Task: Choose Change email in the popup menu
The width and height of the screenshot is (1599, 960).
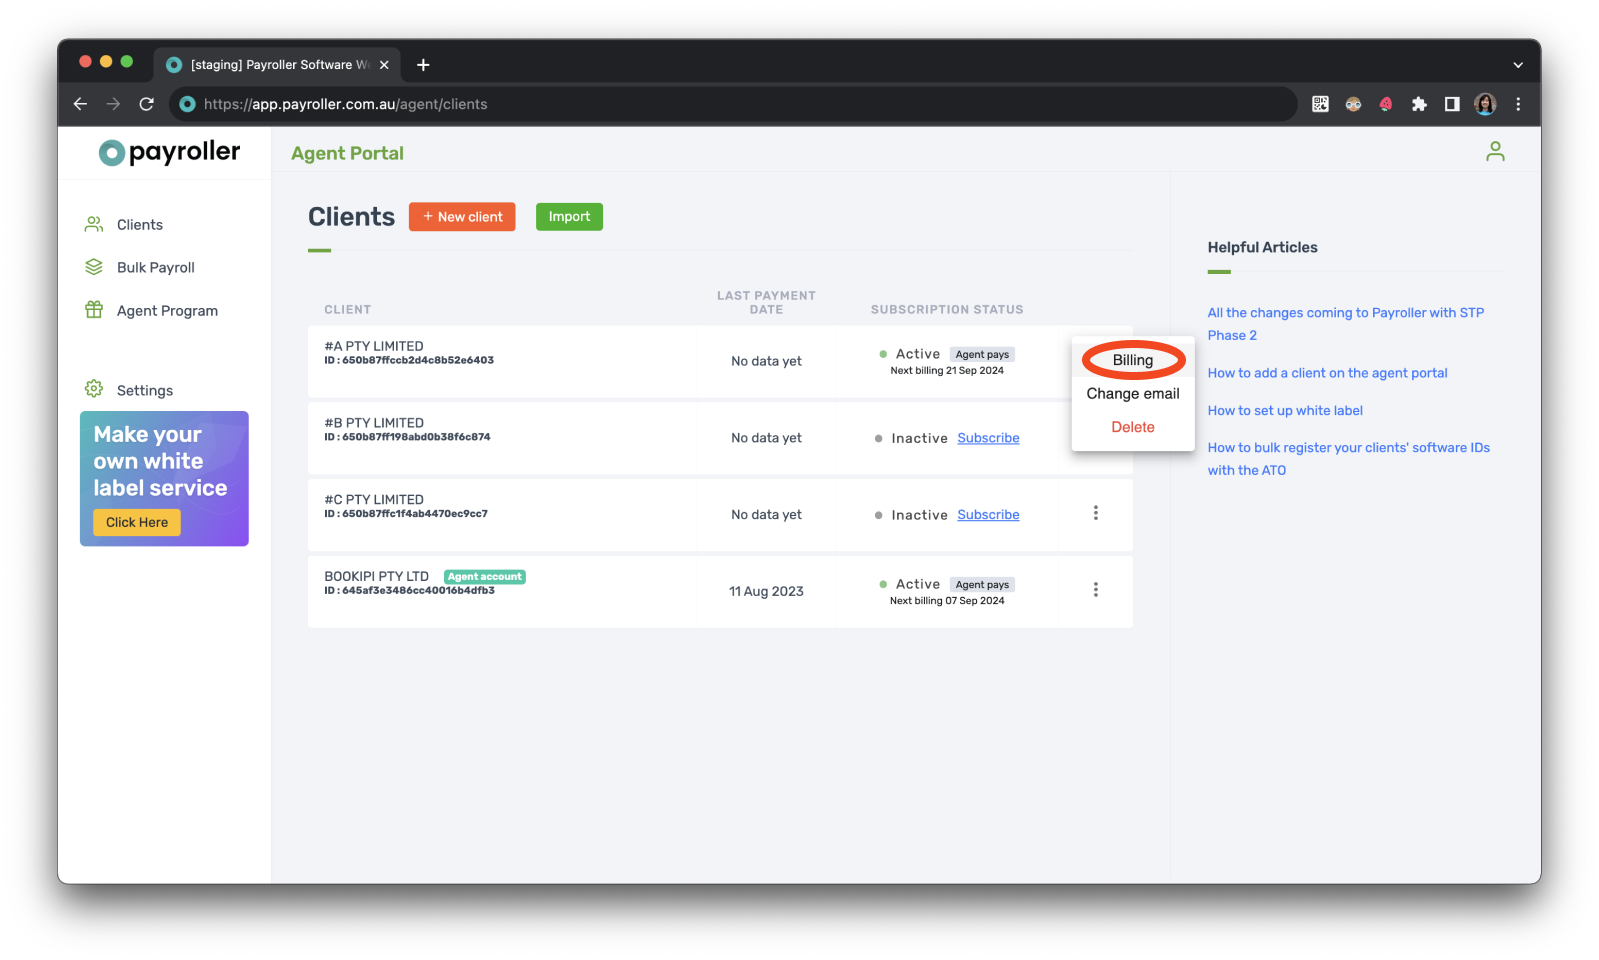Action: coord(1132,394)
